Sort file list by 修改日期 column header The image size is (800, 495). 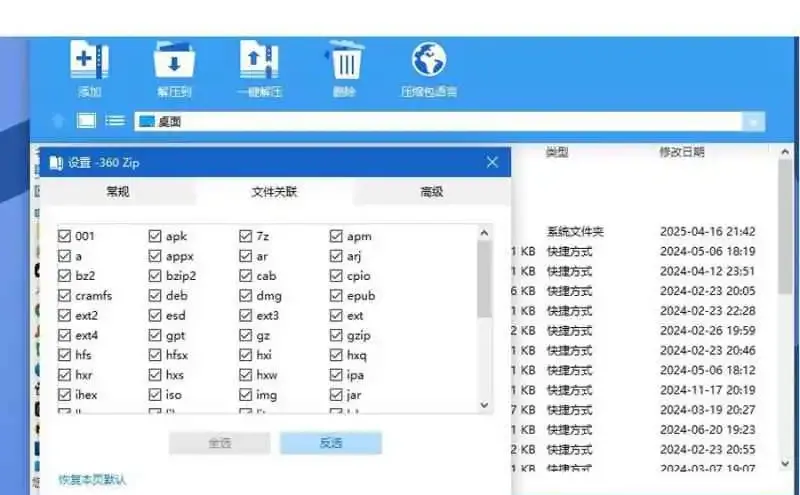tap(682, 152)
